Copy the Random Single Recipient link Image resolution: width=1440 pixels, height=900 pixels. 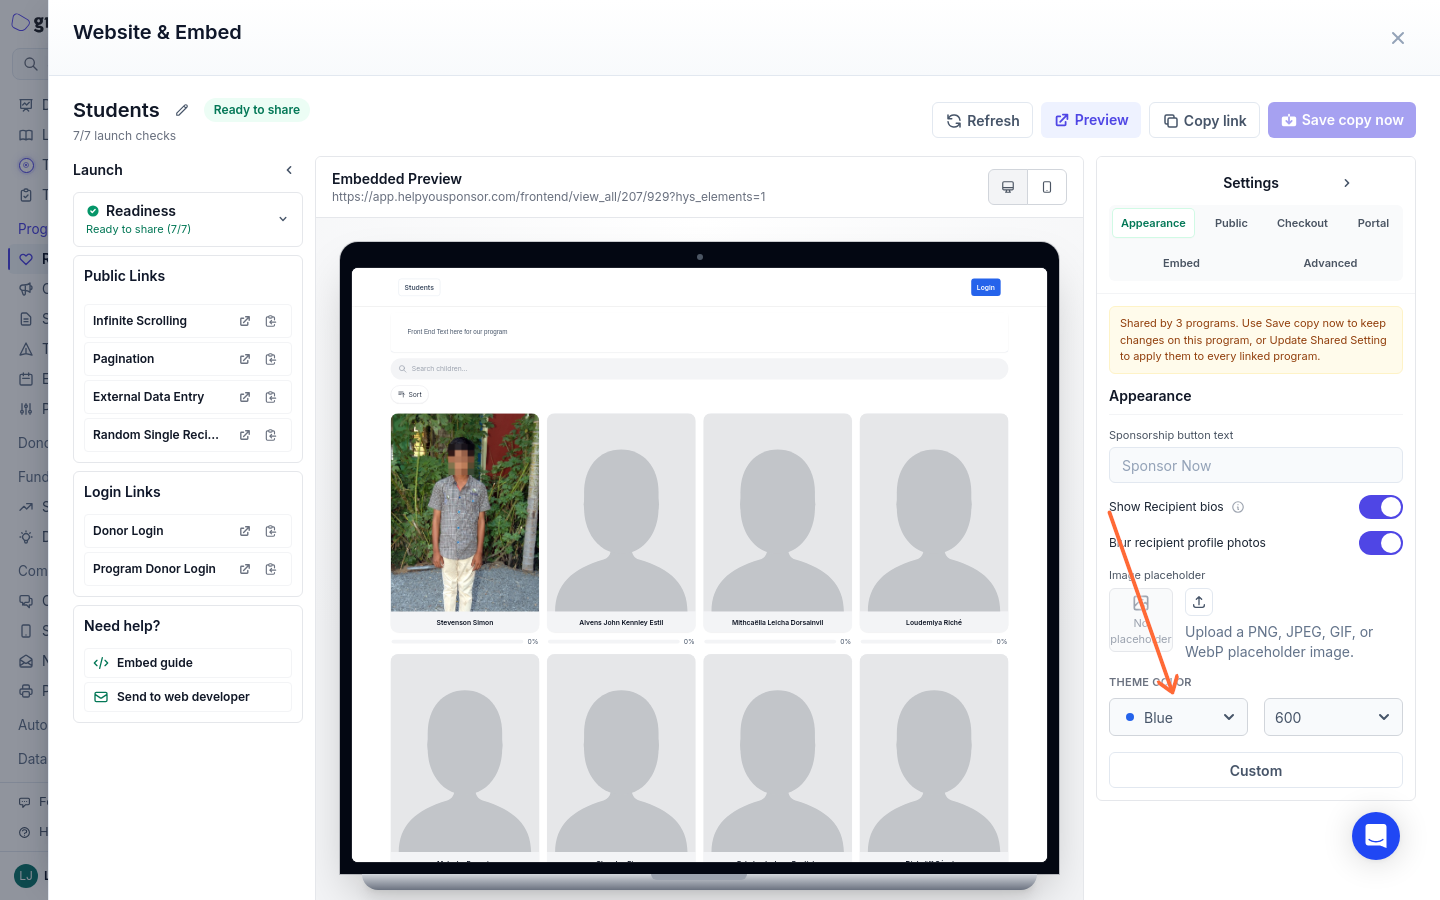pos(271,435)
